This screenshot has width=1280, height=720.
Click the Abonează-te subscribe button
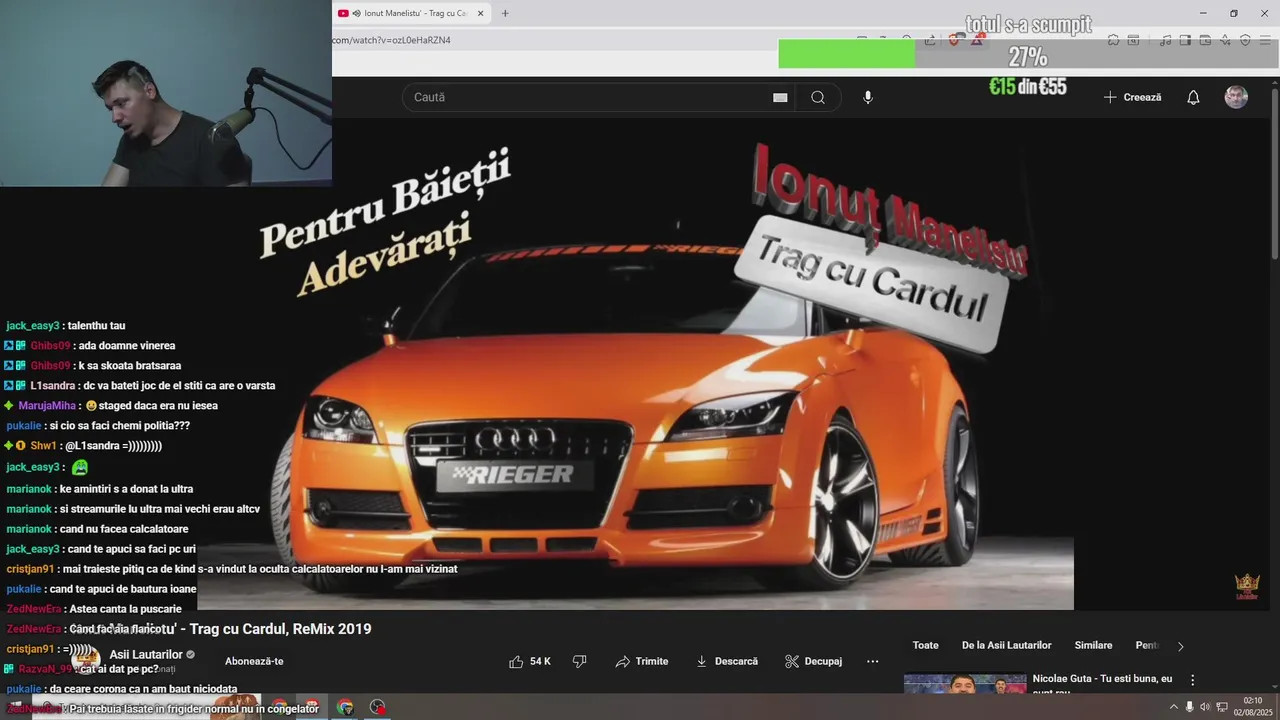click(254, 661)
